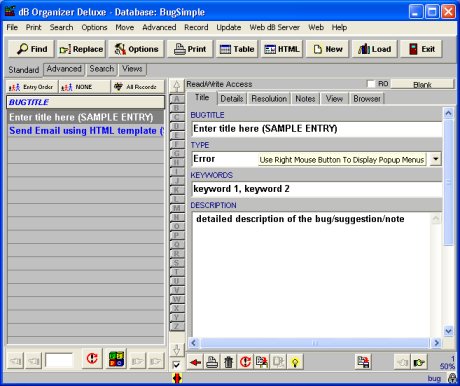Click into the KEYWORDS input field
Viewport: 460px width, 386px height.
(x=317, y=189)
